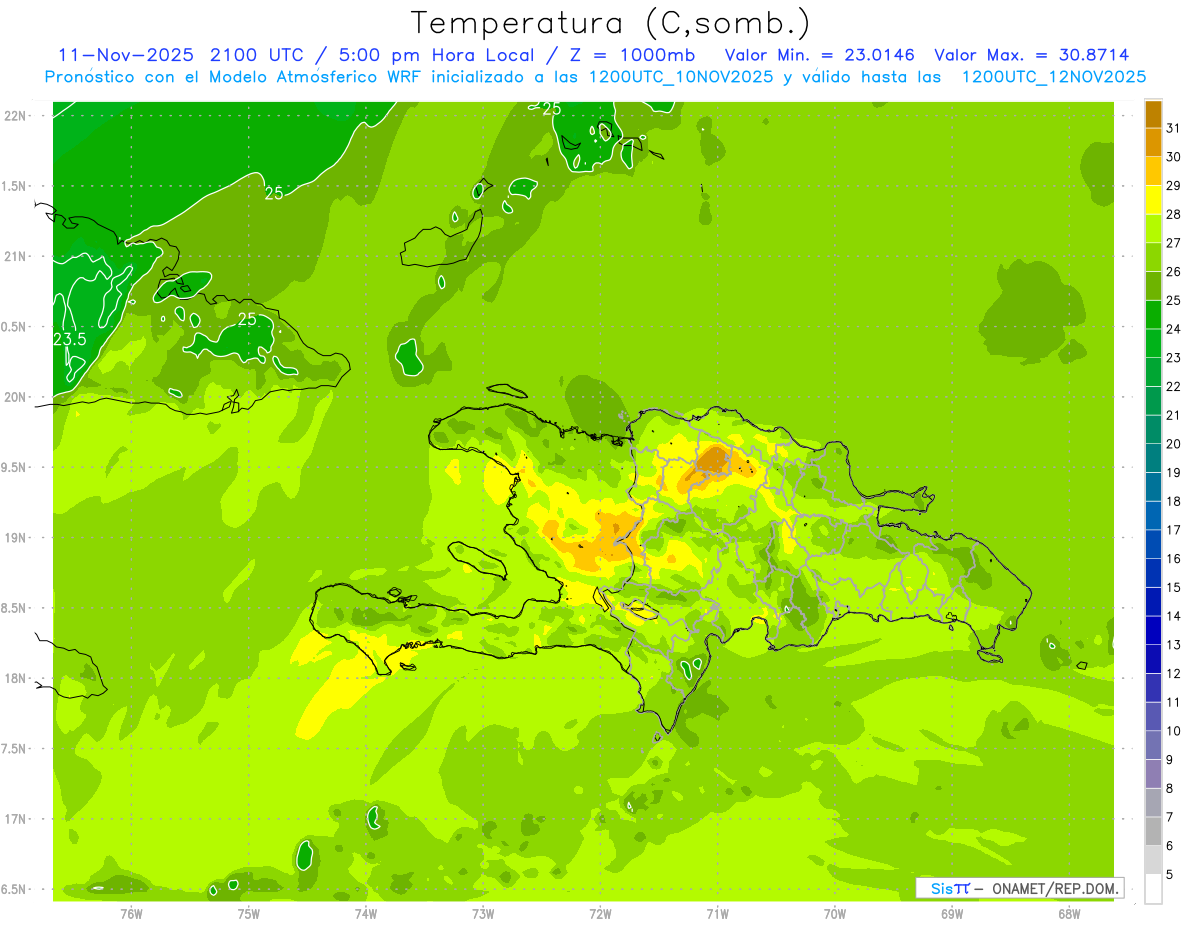Click the legend band between 25 and 26
The image size is (1200, 927).
click(x=1153, y=286)
